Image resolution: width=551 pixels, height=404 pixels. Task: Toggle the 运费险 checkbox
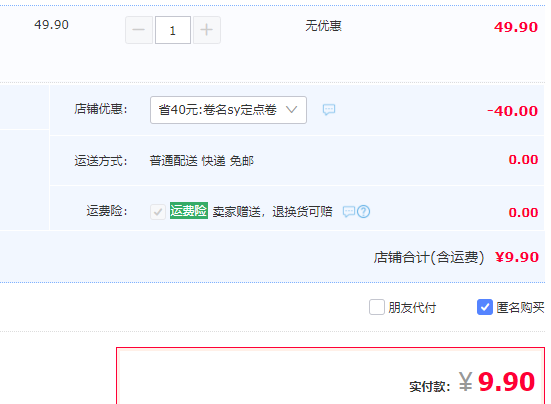(158, 212)
